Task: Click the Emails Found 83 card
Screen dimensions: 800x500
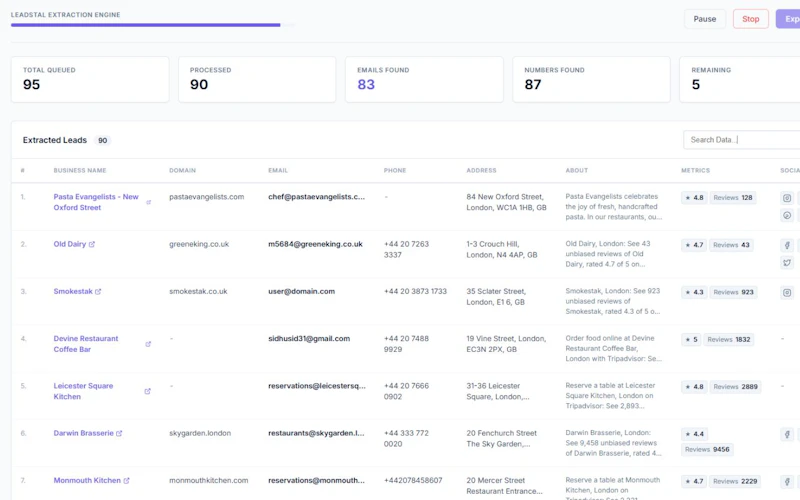Action: pyautogui.click(x=424, y=80)
